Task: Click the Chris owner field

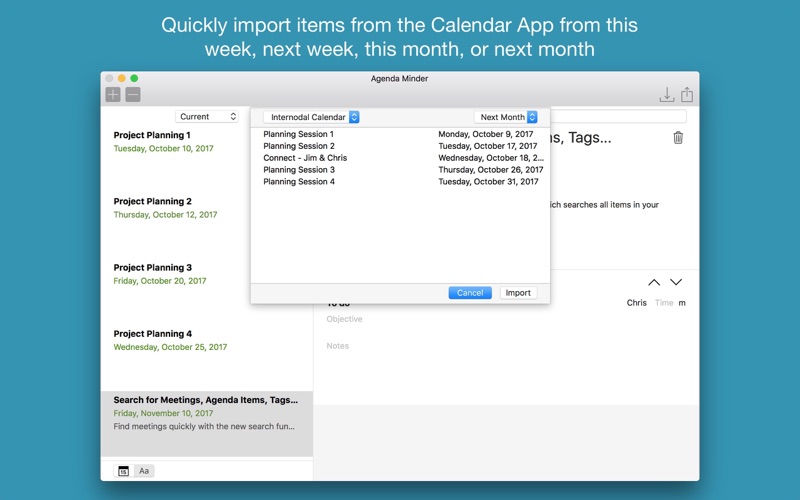Action: (x=636, y=303)
